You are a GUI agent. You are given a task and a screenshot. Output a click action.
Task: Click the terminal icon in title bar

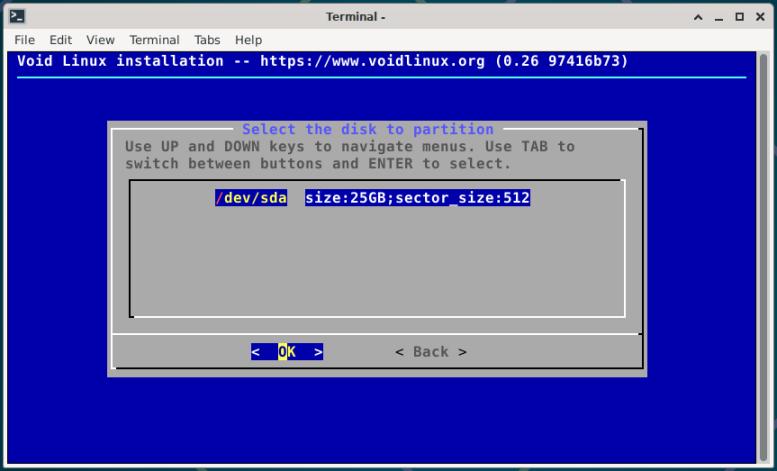17,16
